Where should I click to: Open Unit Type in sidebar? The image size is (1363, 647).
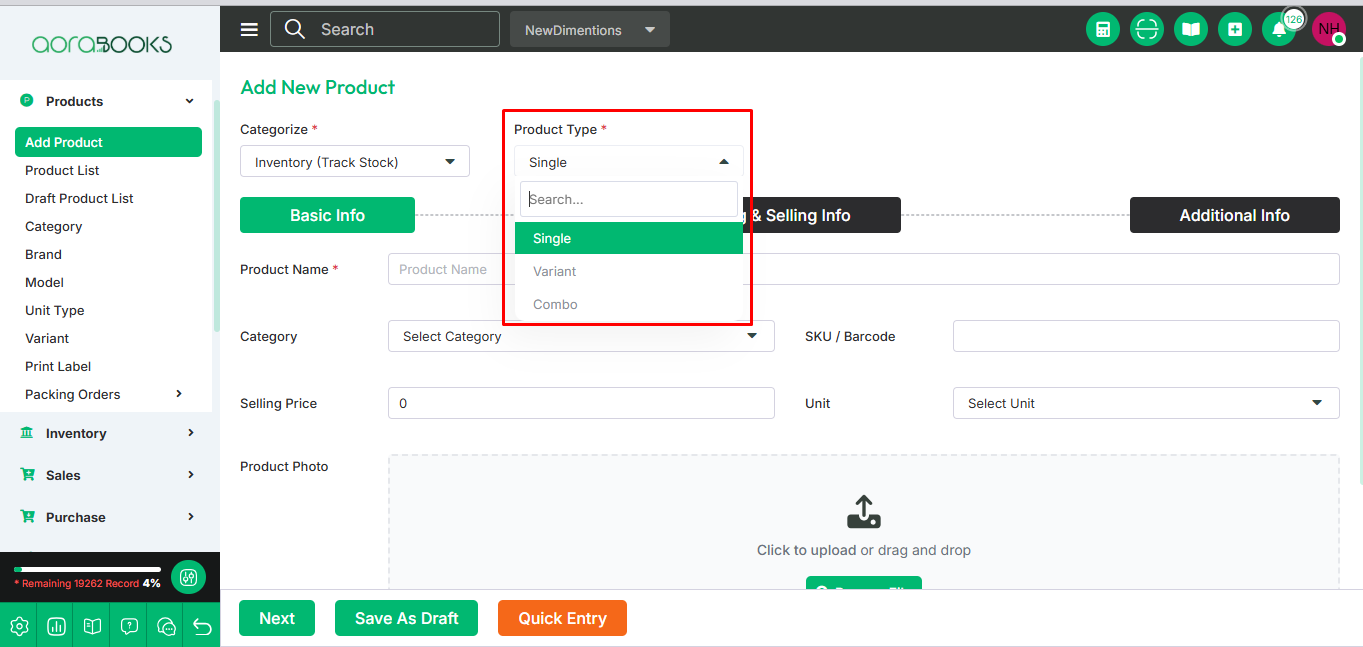coord(55,310)
